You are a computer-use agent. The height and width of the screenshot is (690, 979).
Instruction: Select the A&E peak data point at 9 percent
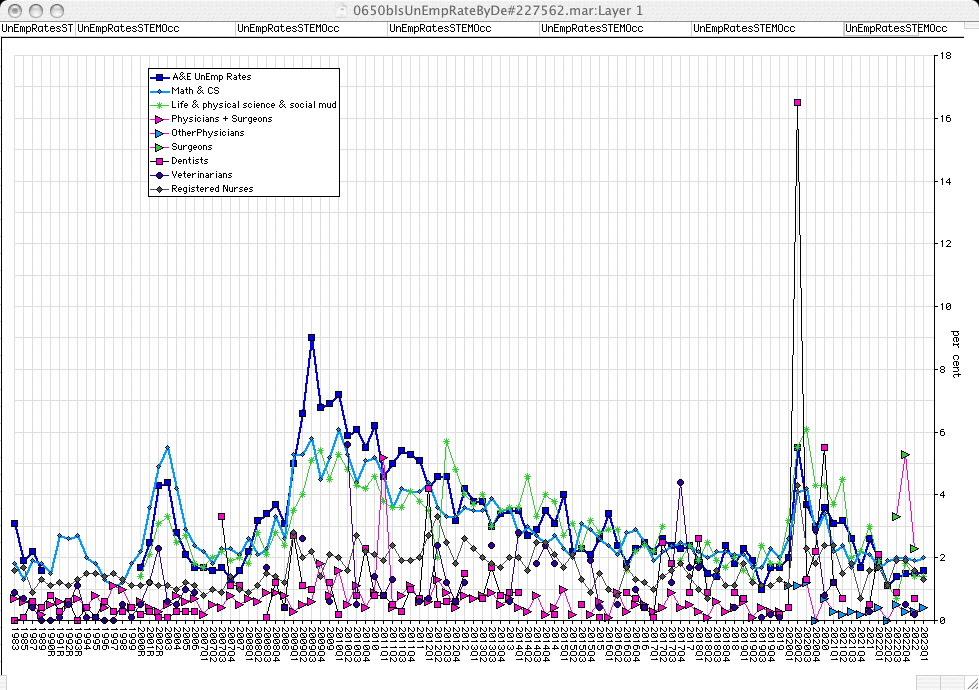(x=312, y=338)
